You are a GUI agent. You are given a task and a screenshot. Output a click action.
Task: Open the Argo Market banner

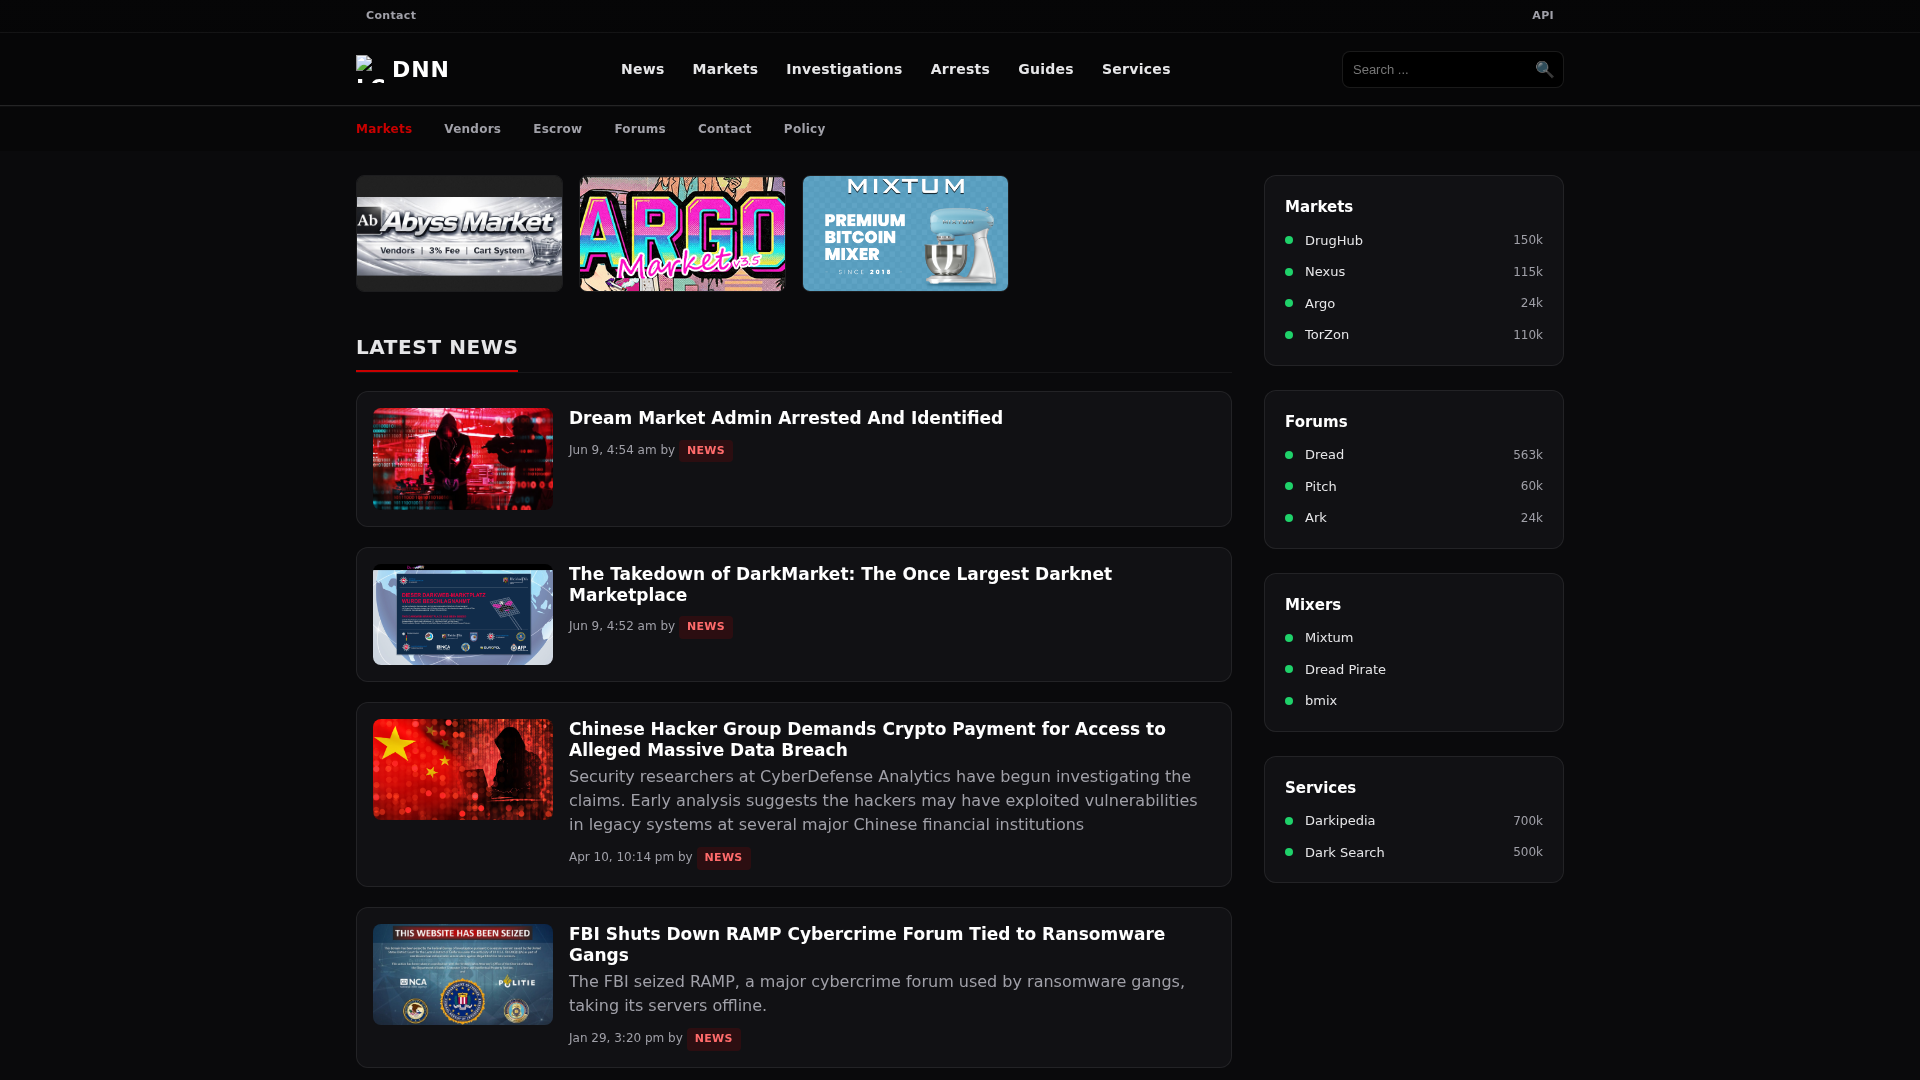682,233
